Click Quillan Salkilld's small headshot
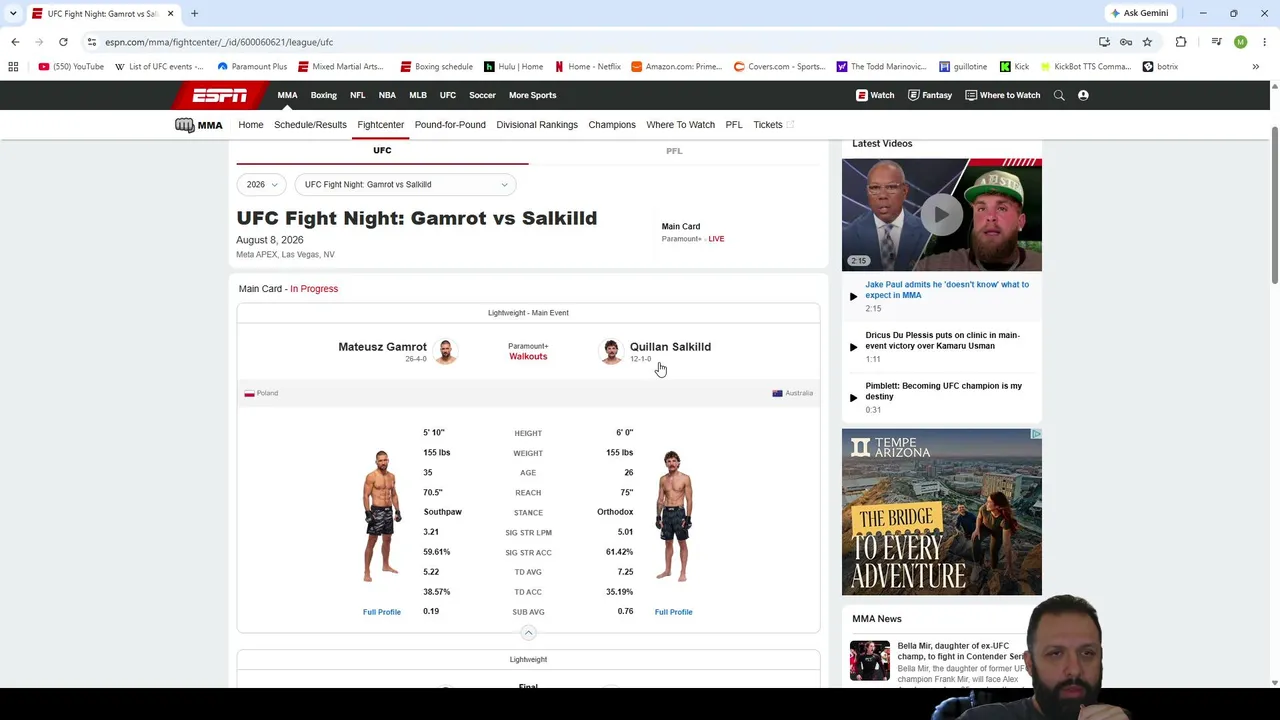The height and width of the screenshot is (720, 1280). [610, 352]
